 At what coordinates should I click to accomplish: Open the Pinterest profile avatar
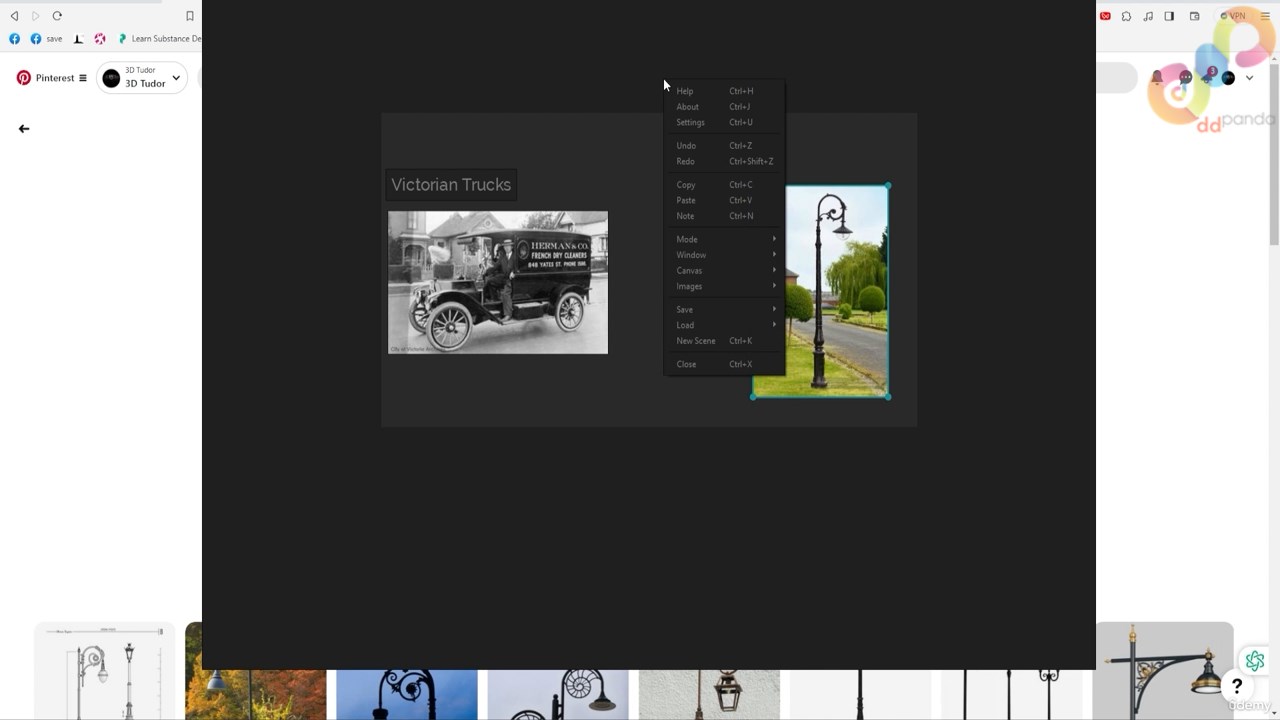click(1228, 78)
